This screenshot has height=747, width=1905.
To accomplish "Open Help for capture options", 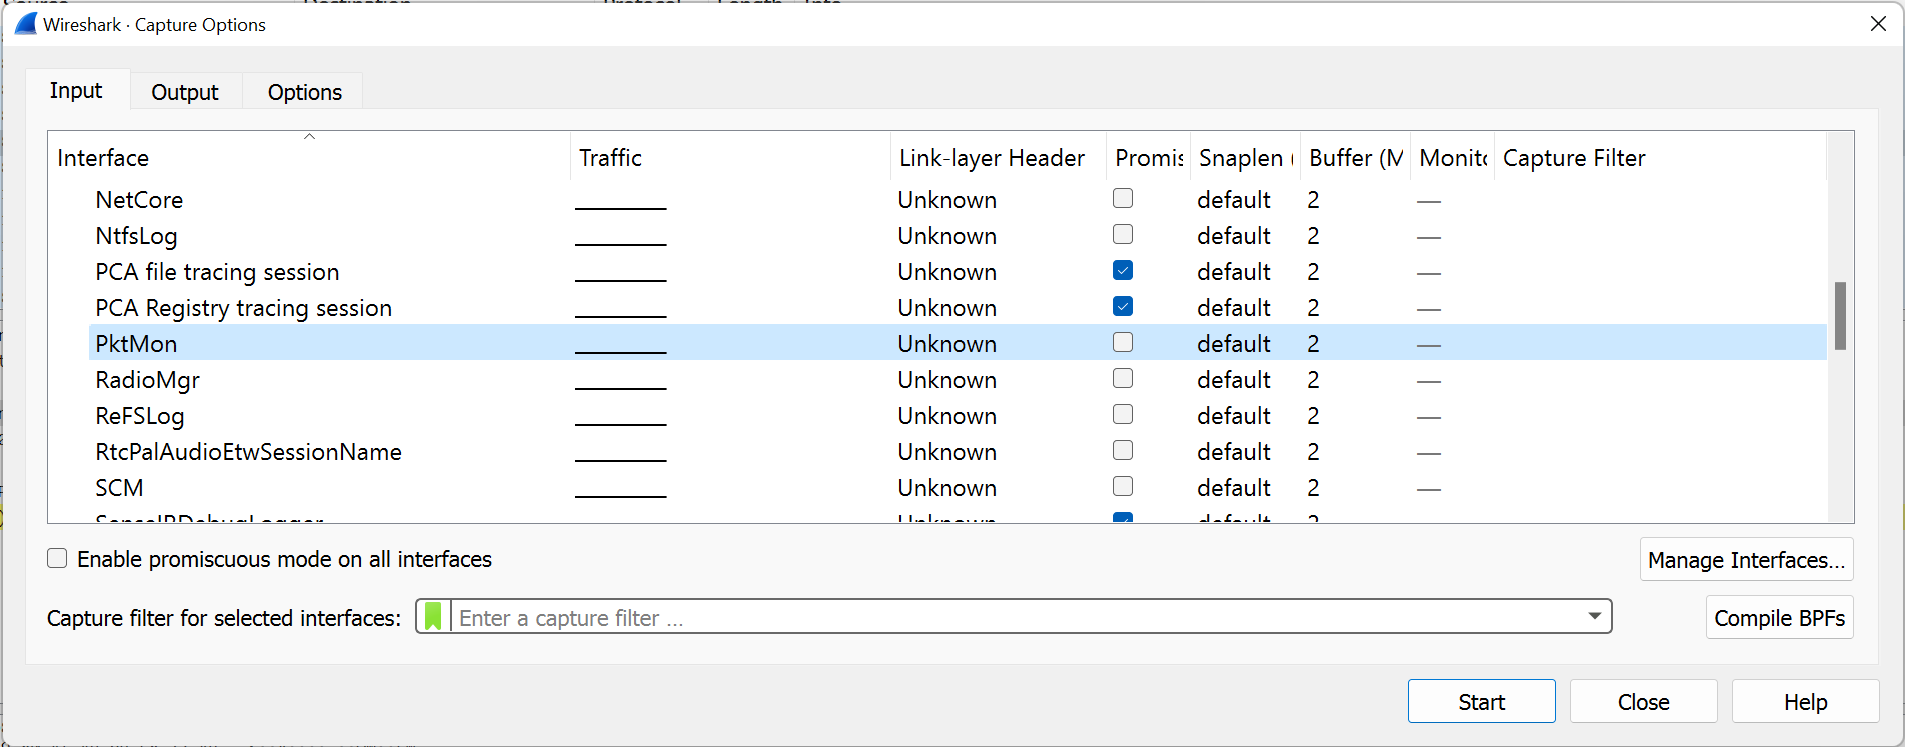I will tap(1805, 701).
